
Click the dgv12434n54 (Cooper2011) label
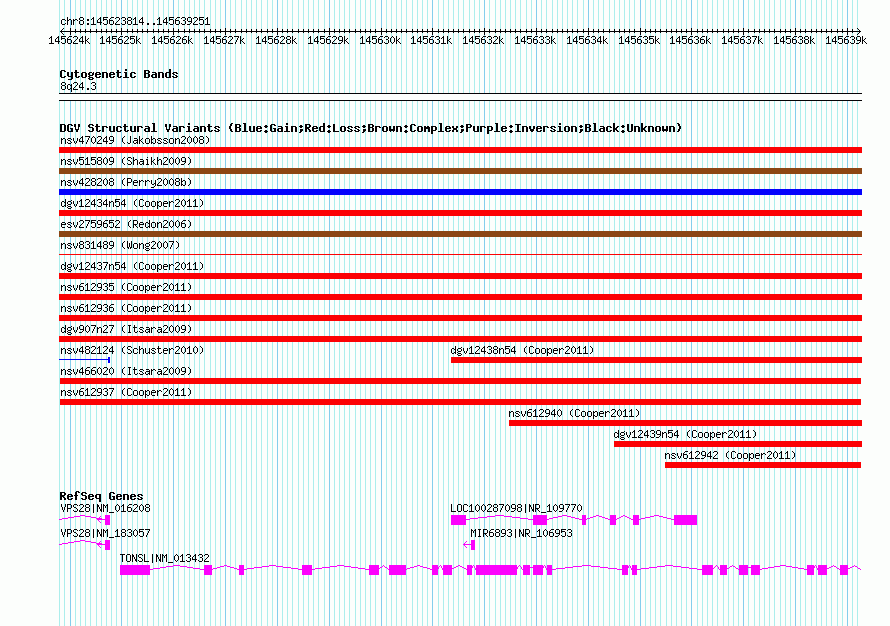[132, 203]
